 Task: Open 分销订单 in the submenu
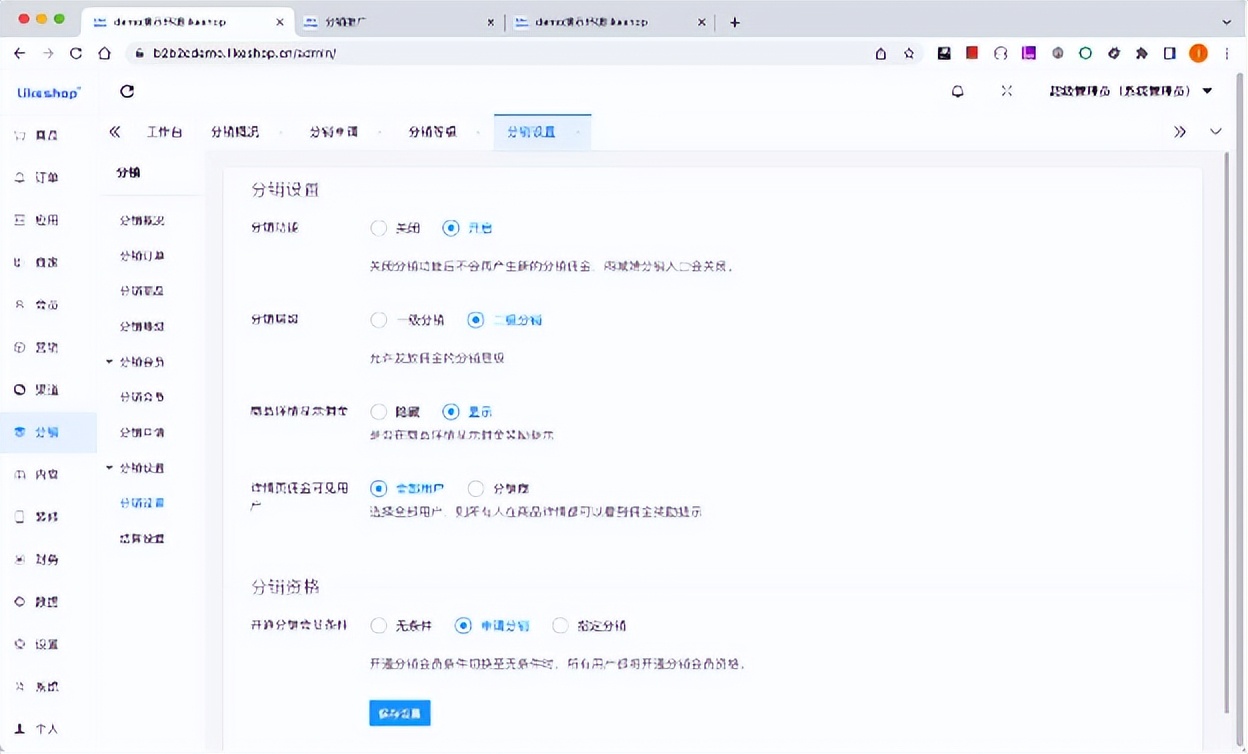coord(142,256)
